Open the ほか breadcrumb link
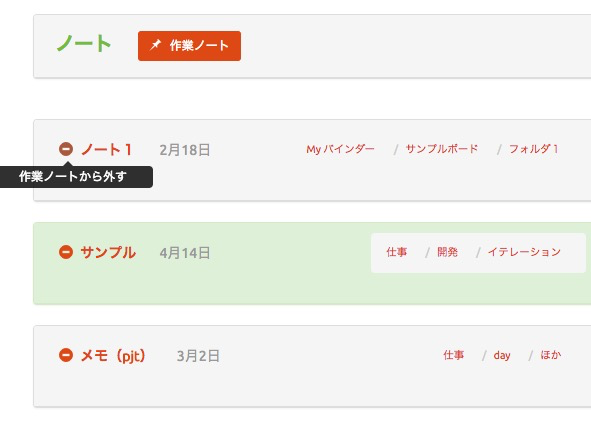591x423 pixels. click(x=551, y=355)
